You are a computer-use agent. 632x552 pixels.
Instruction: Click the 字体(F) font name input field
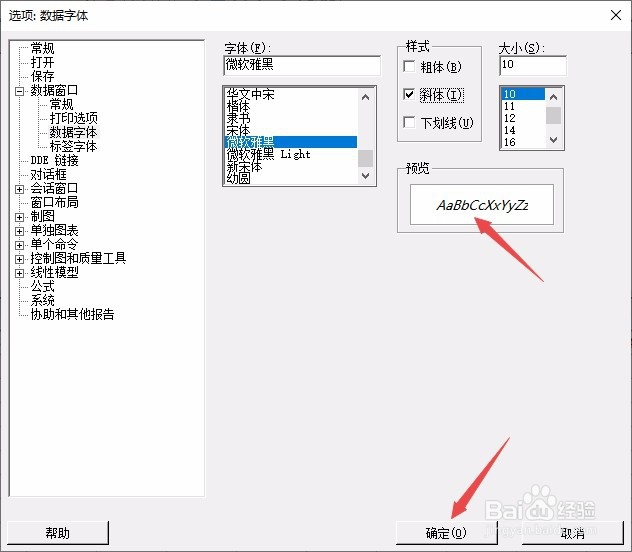(x=302, y=65)
